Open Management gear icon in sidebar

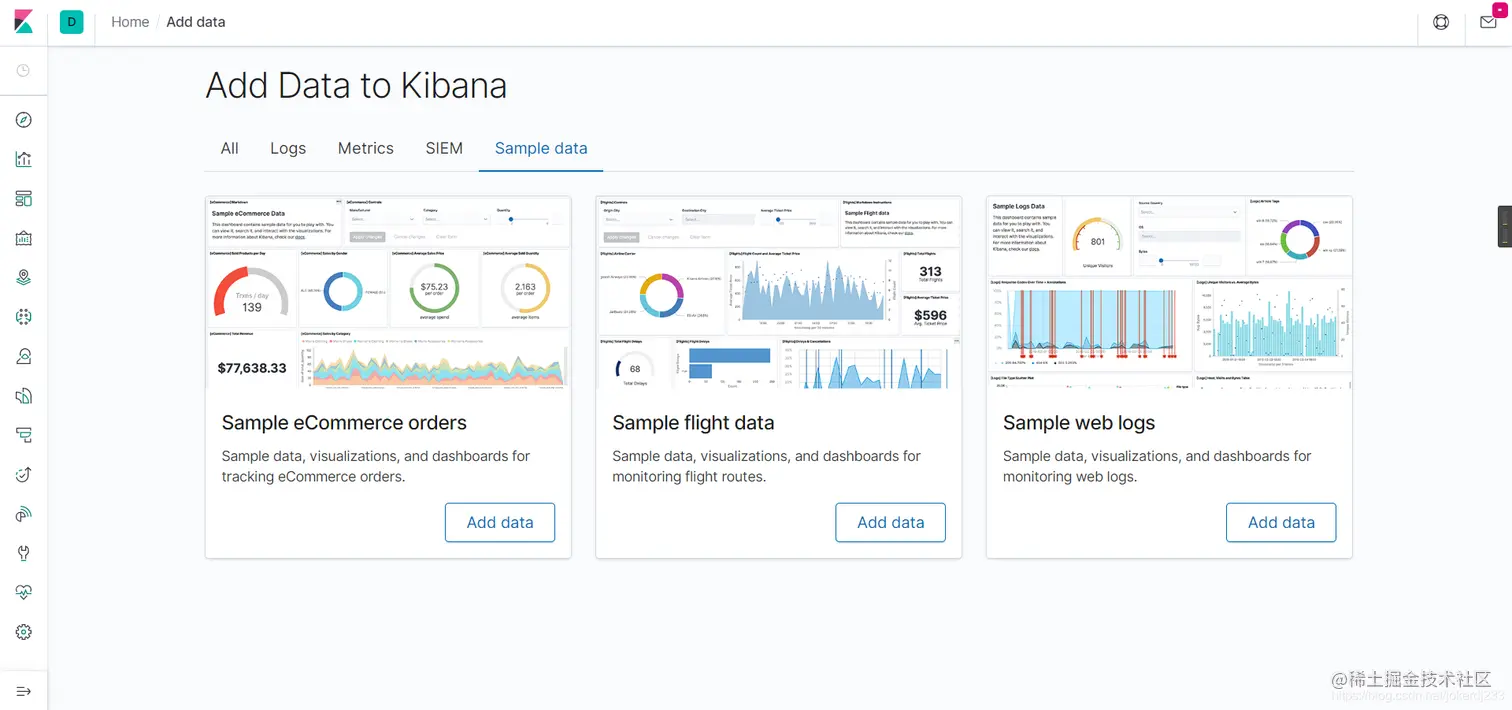click(24, 632)
